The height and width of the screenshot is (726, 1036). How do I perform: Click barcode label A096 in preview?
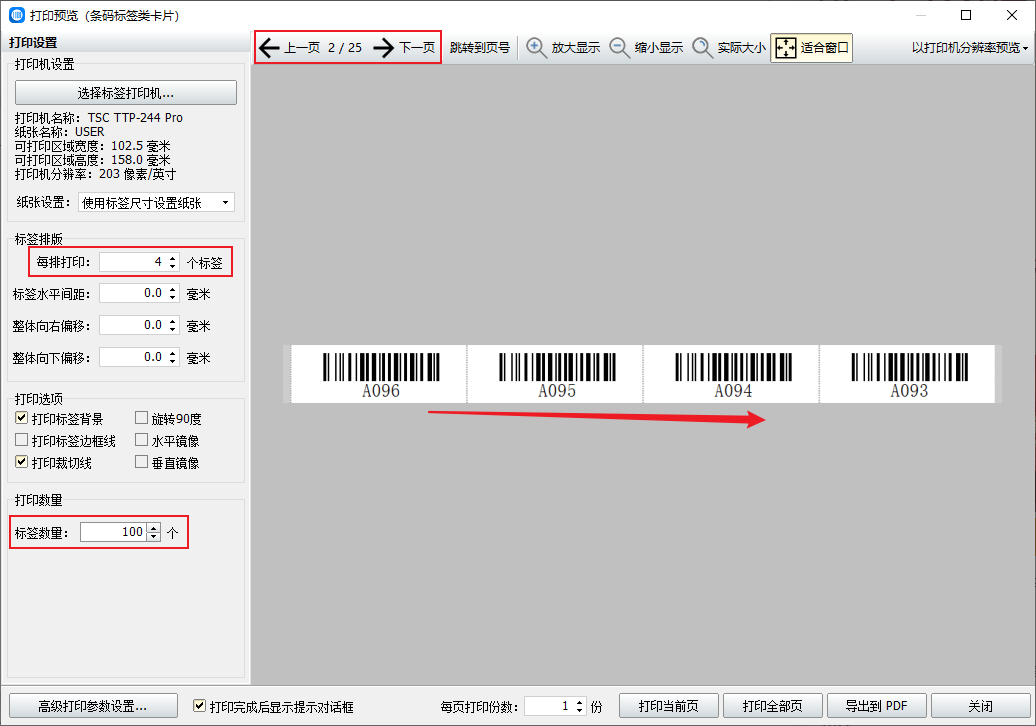tap(379, 374)
